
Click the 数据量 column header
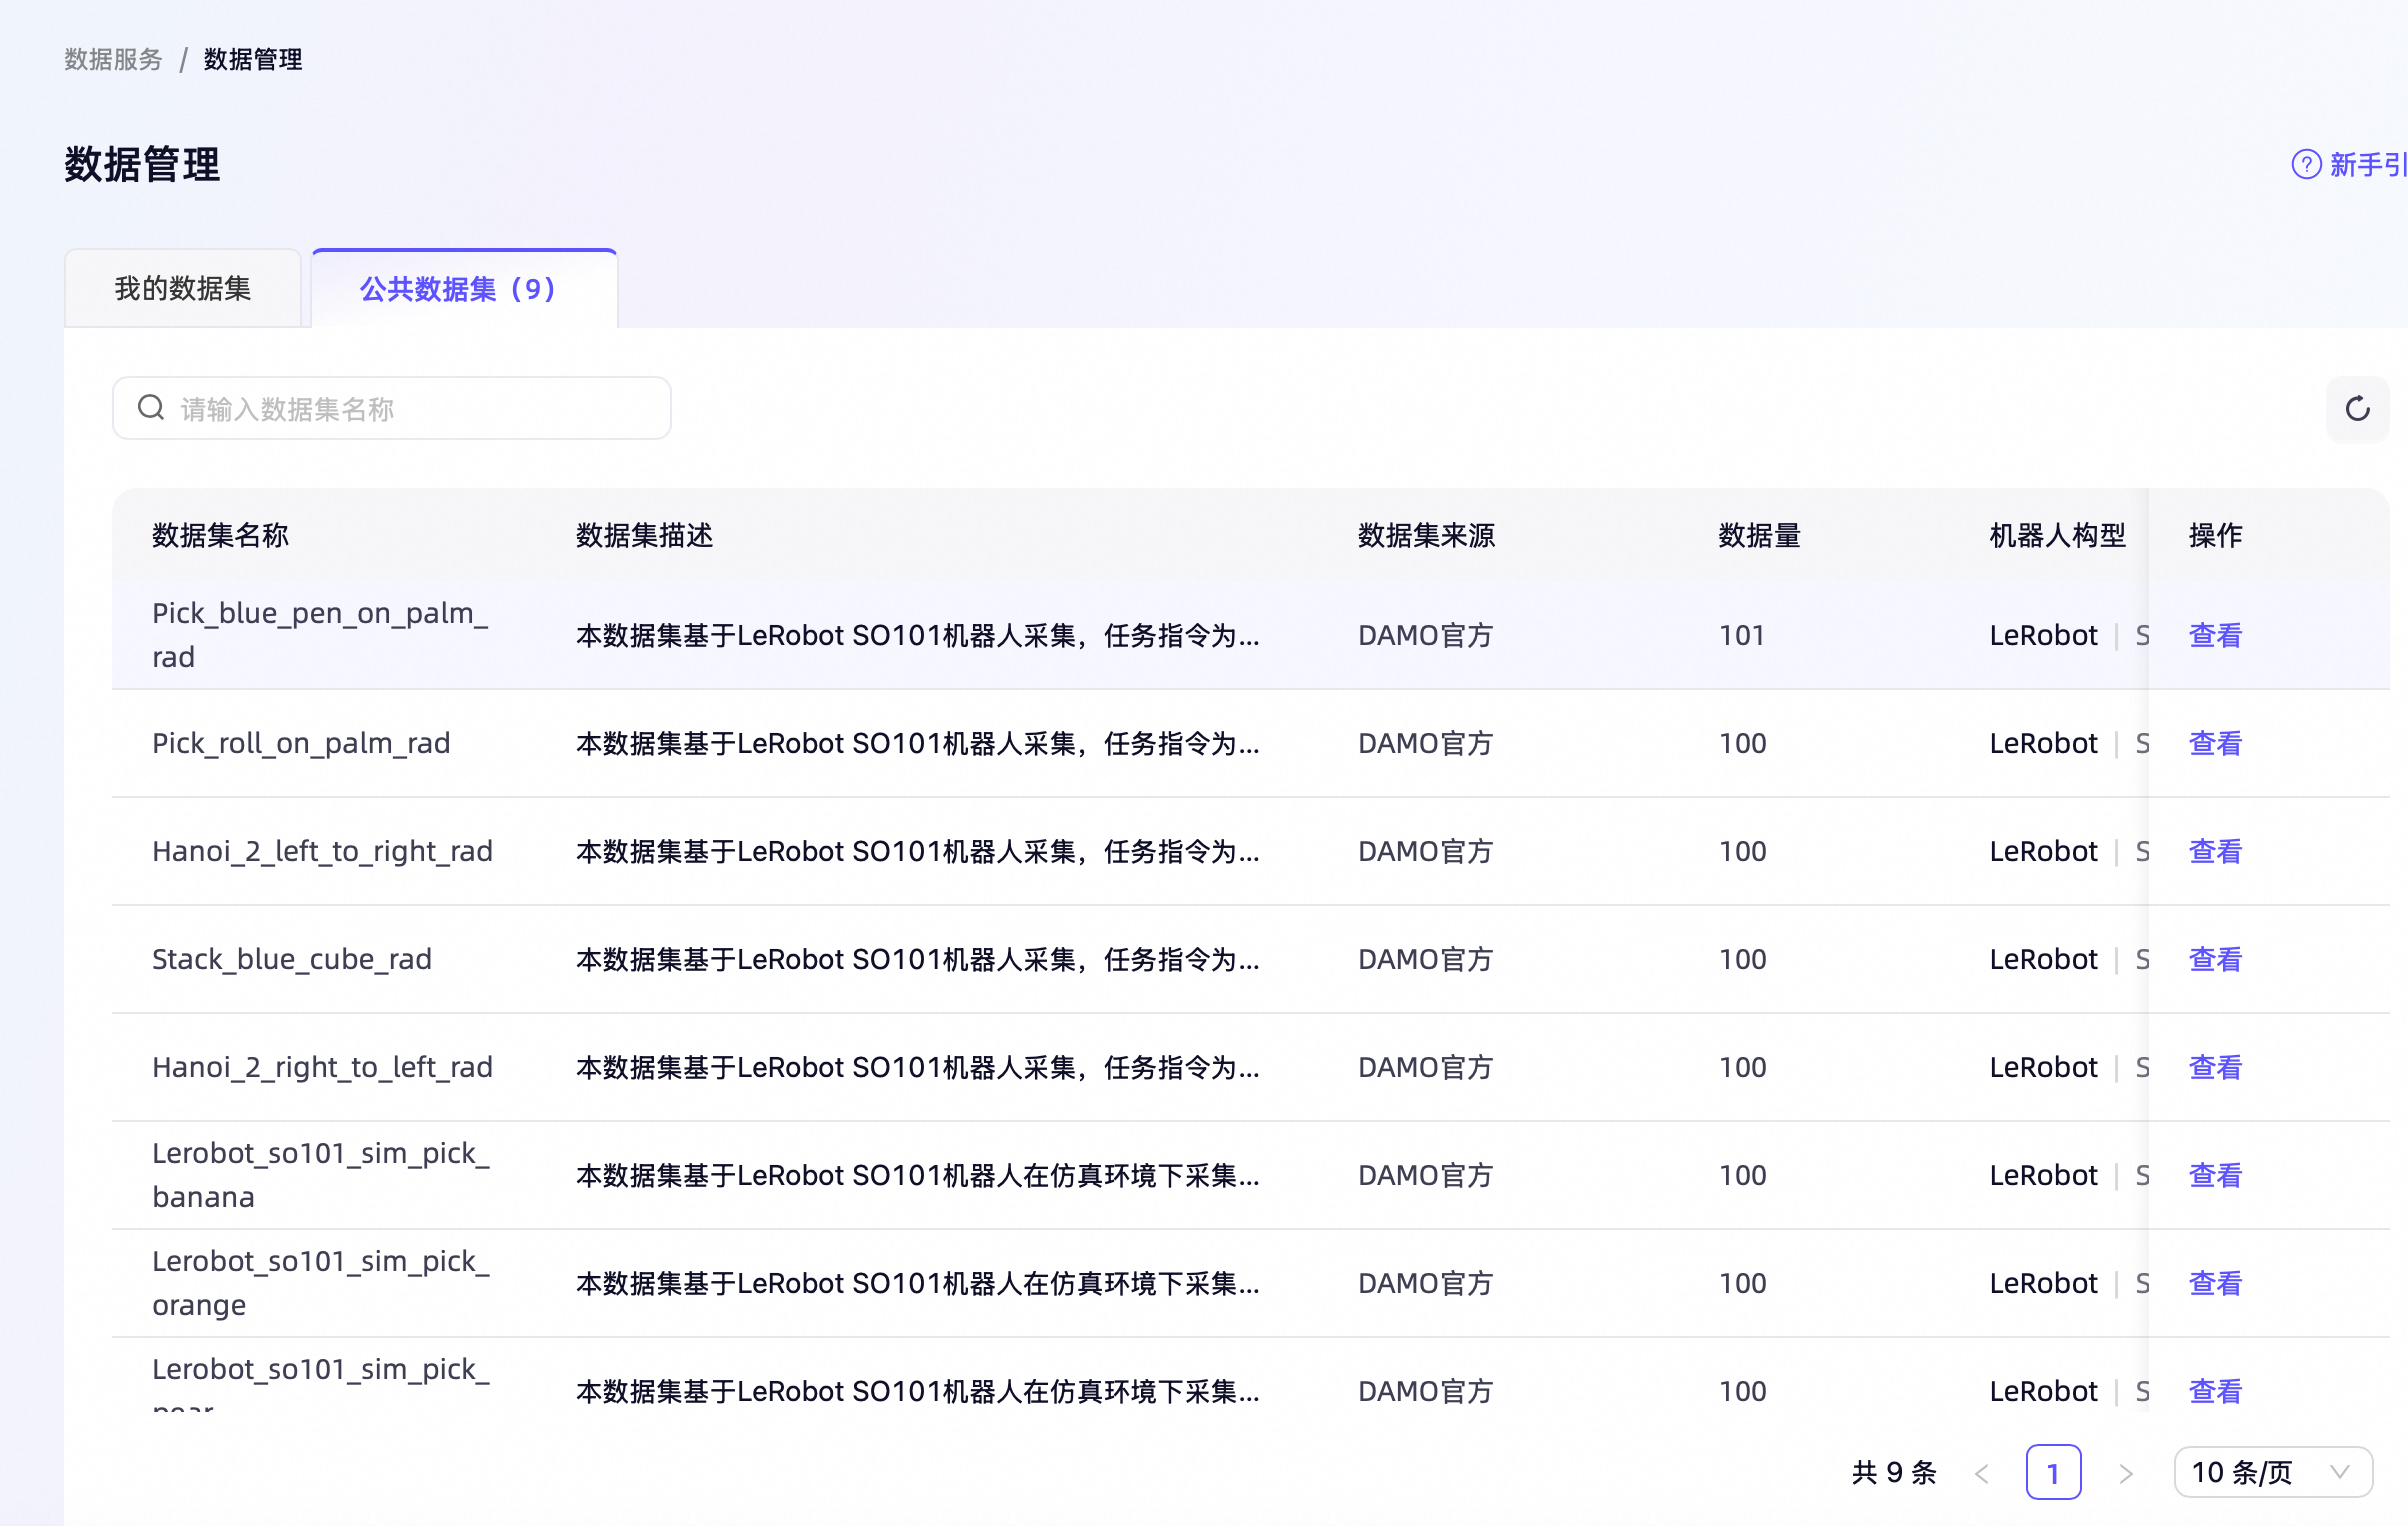1759,536
